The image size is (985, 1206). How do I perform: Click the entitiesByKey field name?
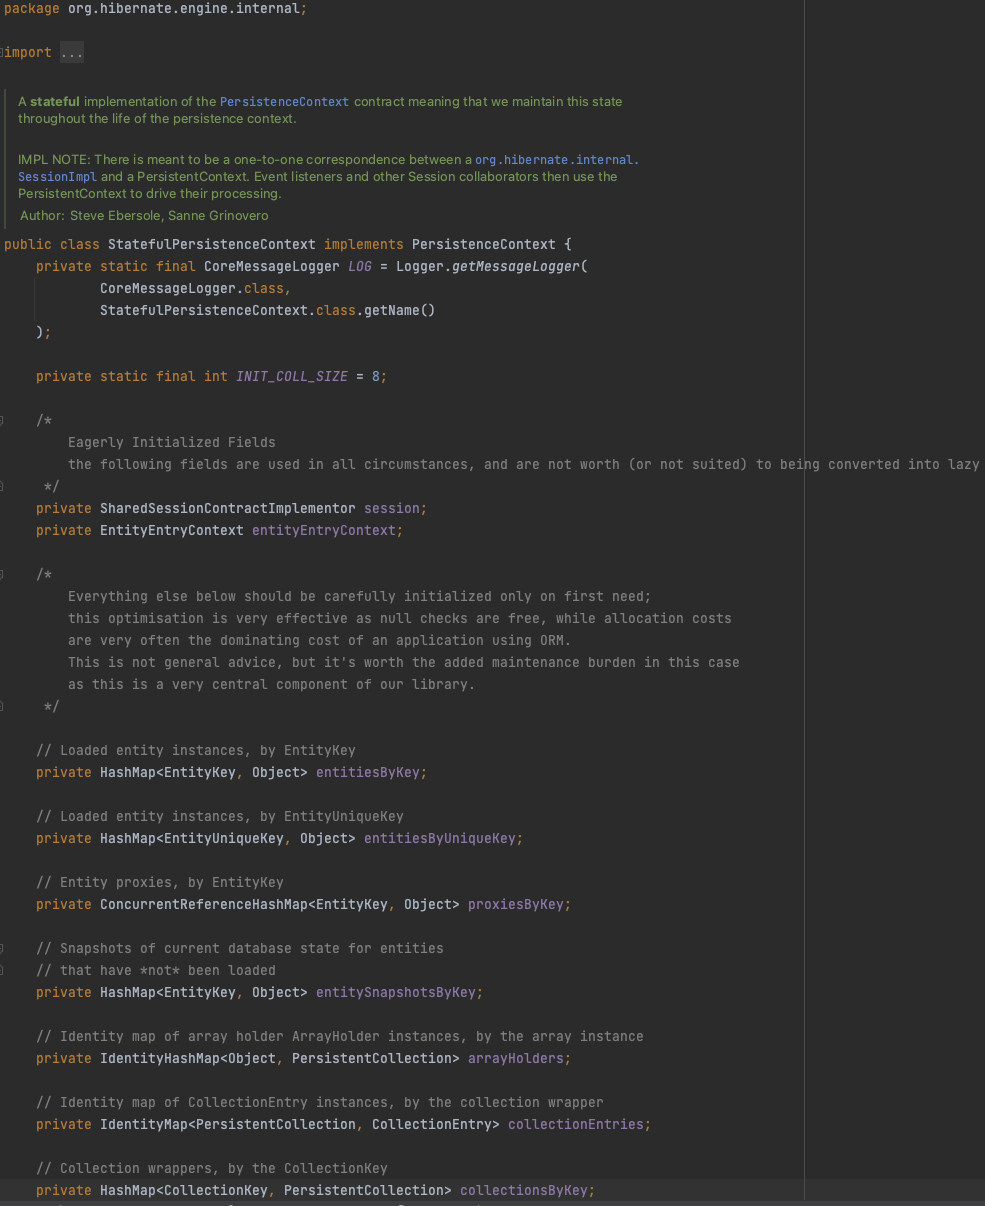point(368,773)
